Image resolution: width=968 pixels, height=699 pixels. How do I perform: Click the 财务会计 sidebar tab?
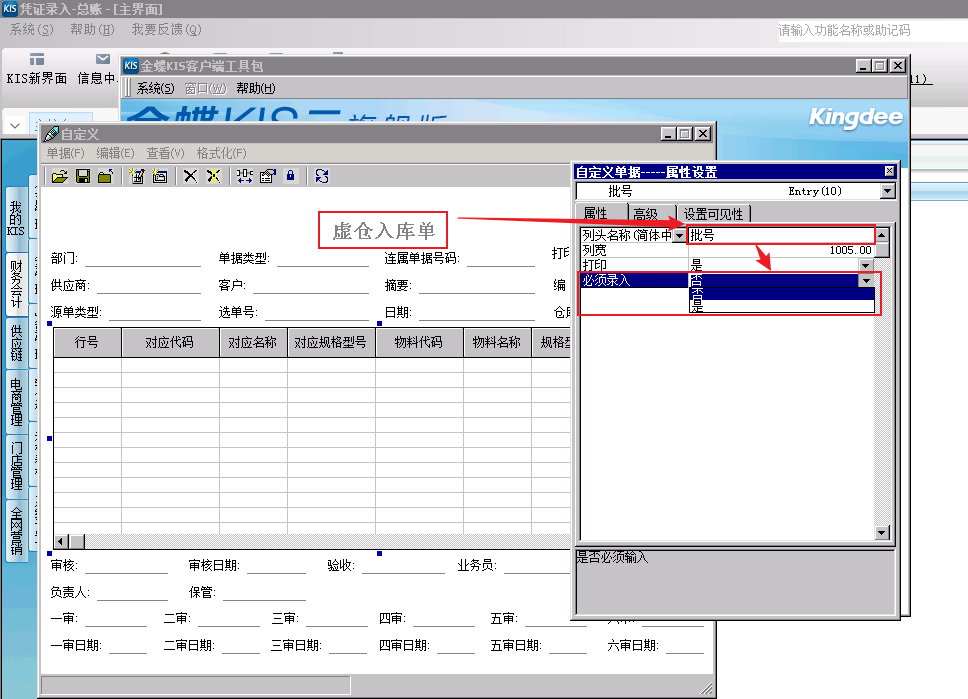16,282
